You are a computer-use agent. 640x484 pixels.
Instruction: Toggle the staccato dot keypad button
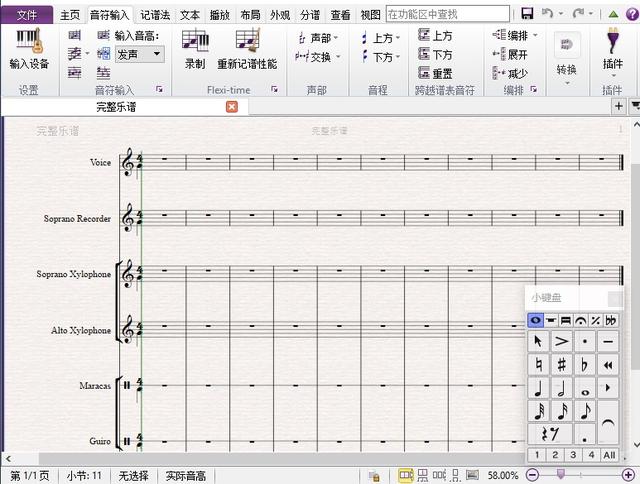click(584, 341)
